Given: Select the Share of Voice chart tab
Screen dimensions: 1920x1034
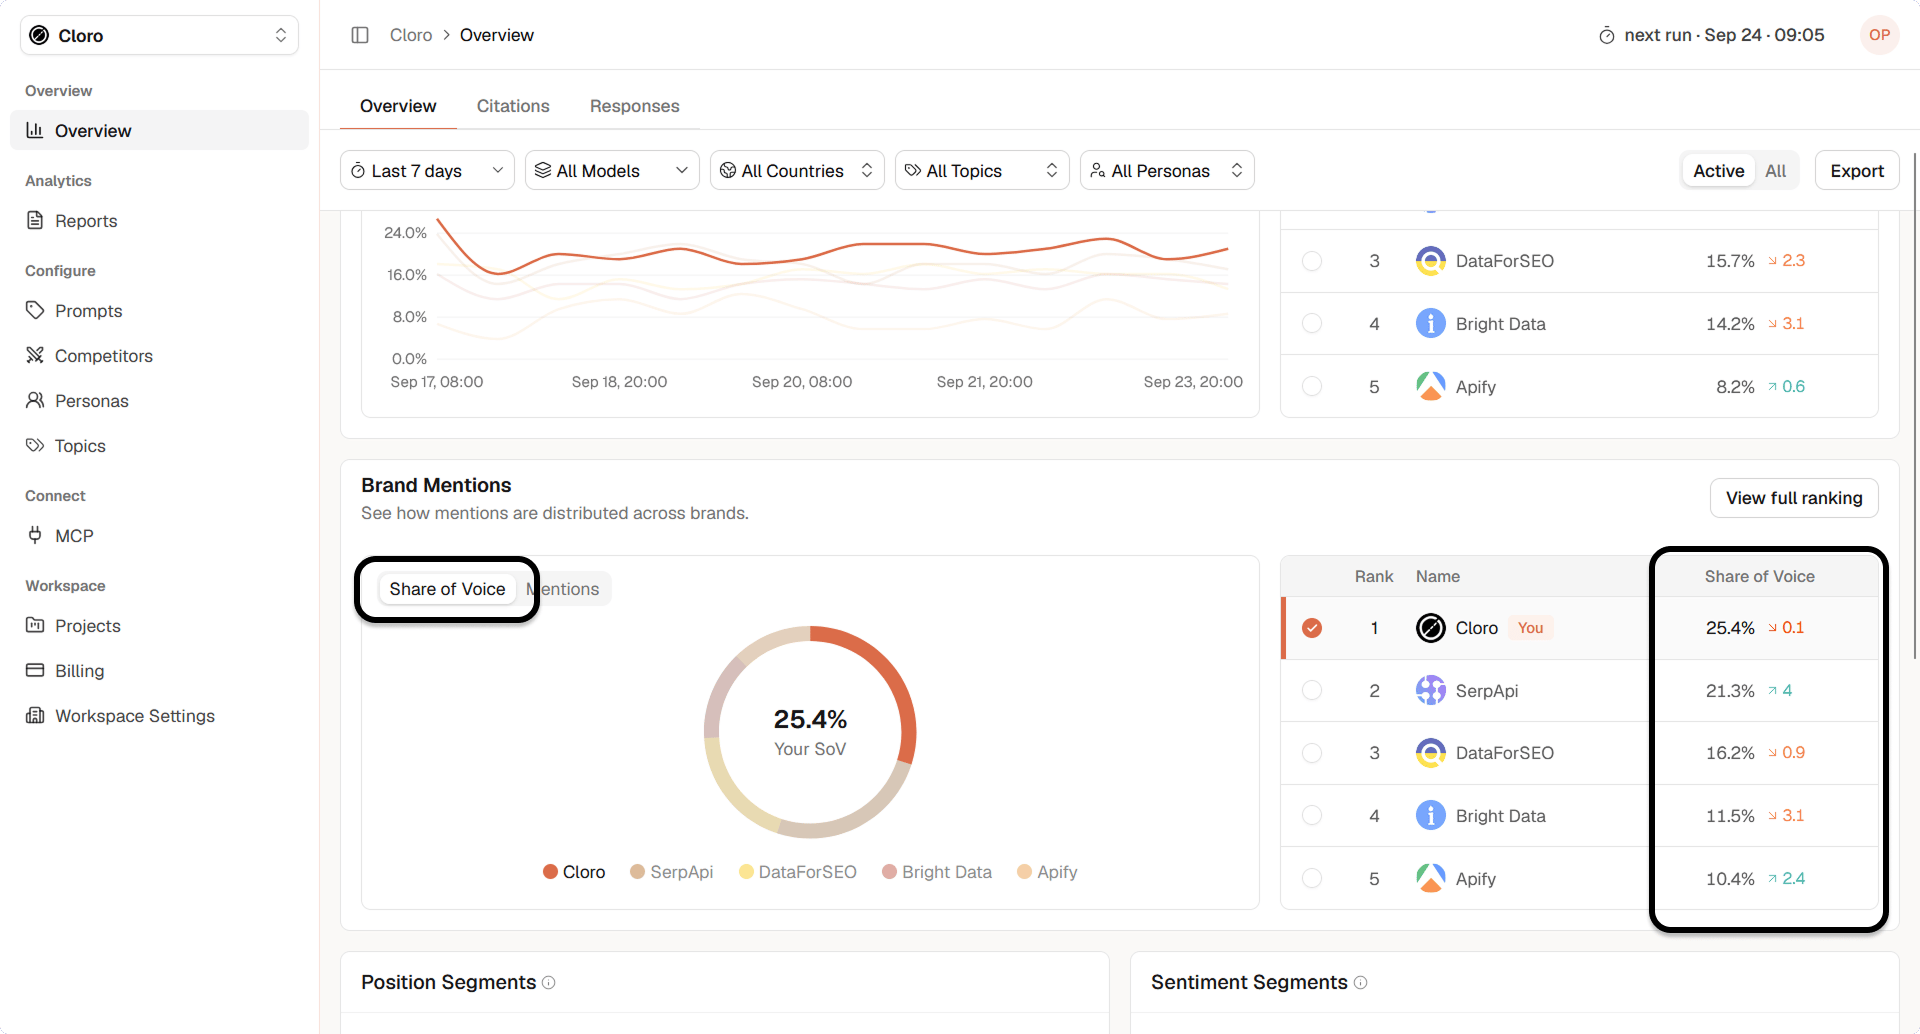Looking at the screenshot, I should (x=447, y=589).
